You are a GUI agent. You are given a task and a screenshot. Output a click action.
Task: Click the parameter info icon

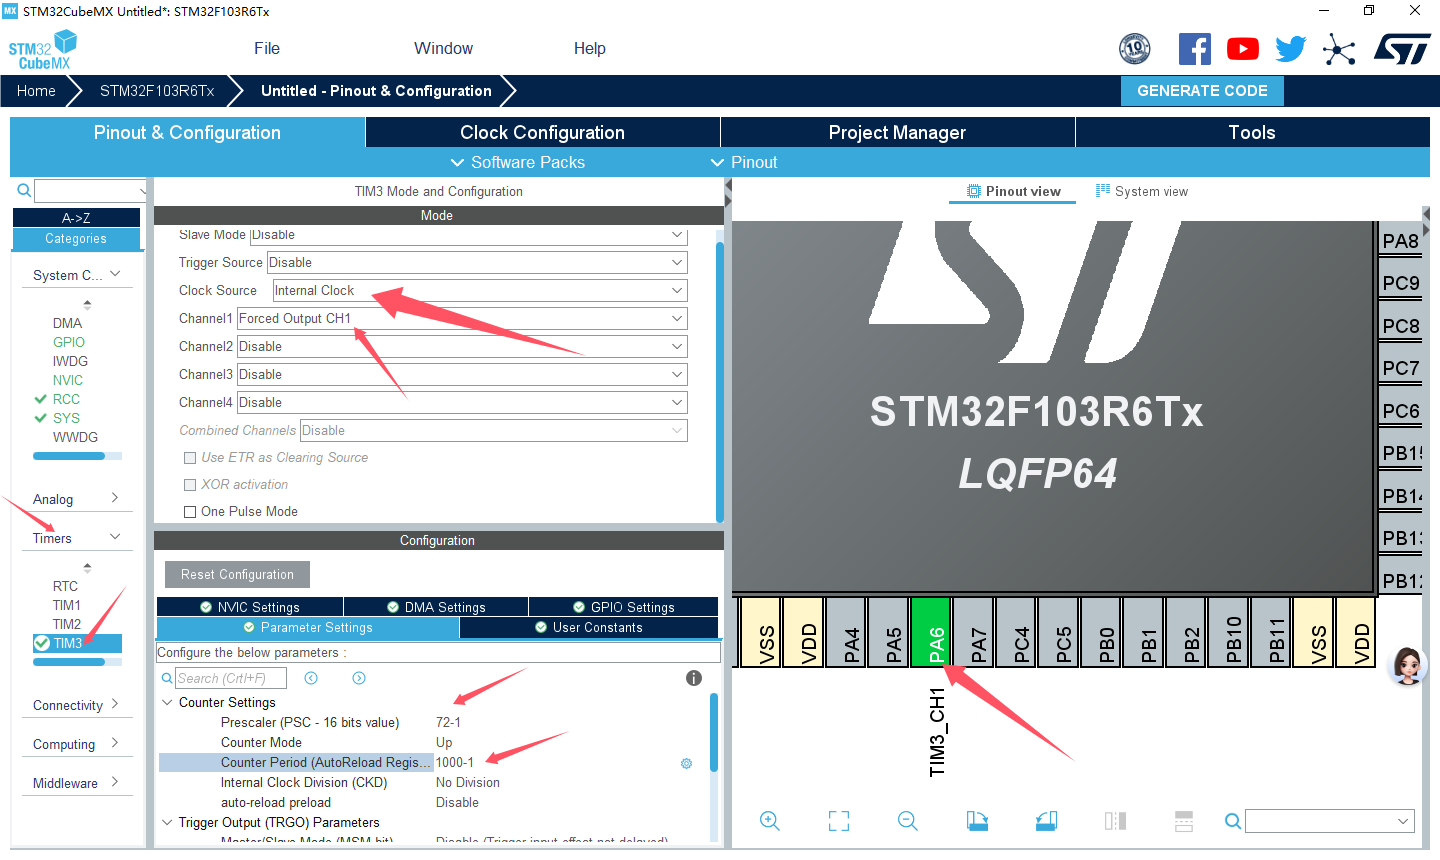(694, 678)
